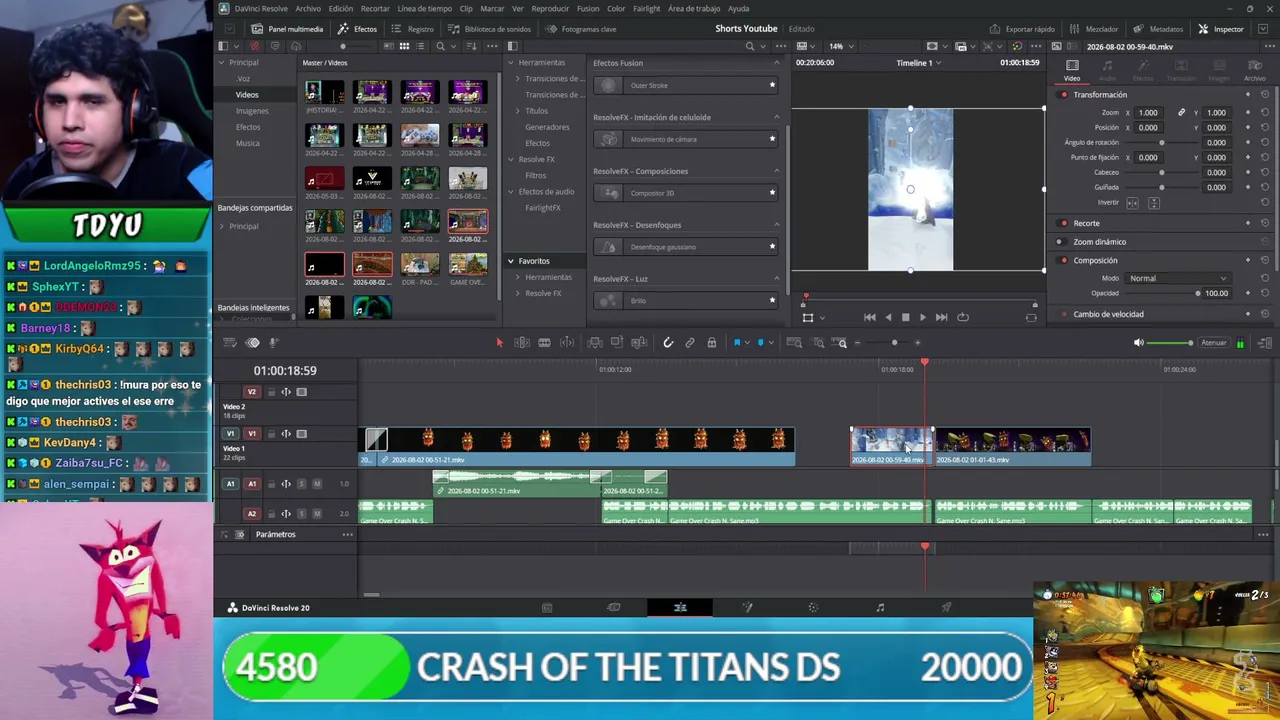This screenshot has height=720, width=1280.
Task: Toggle loop playback in the viewer
Action: tap(963, 317)
